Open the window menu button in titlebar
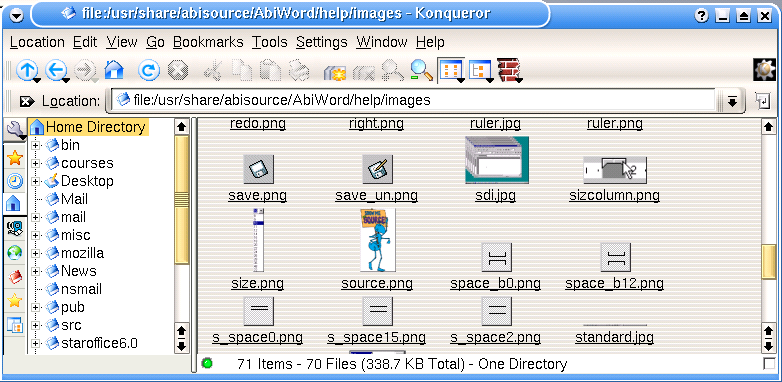 (x=17, y=15)
